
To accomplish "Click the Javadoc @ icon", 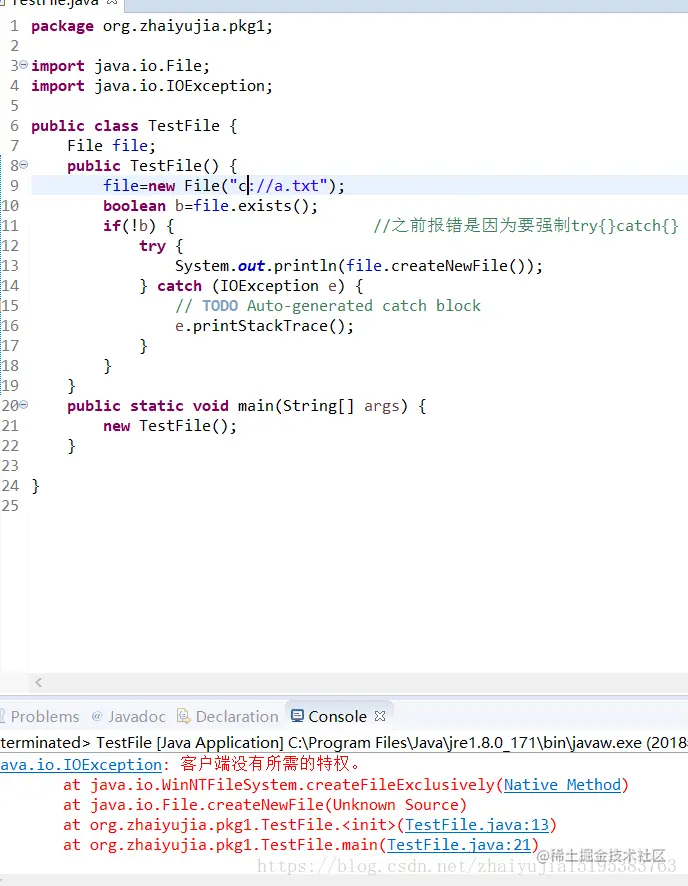I will pyautogui.click(x=97, y=716).
